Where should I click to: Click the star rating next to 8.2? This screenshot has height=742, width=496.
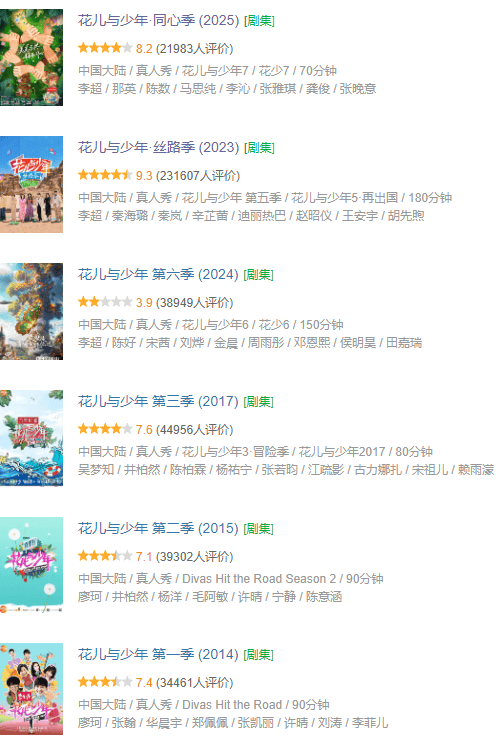(105, 48)
